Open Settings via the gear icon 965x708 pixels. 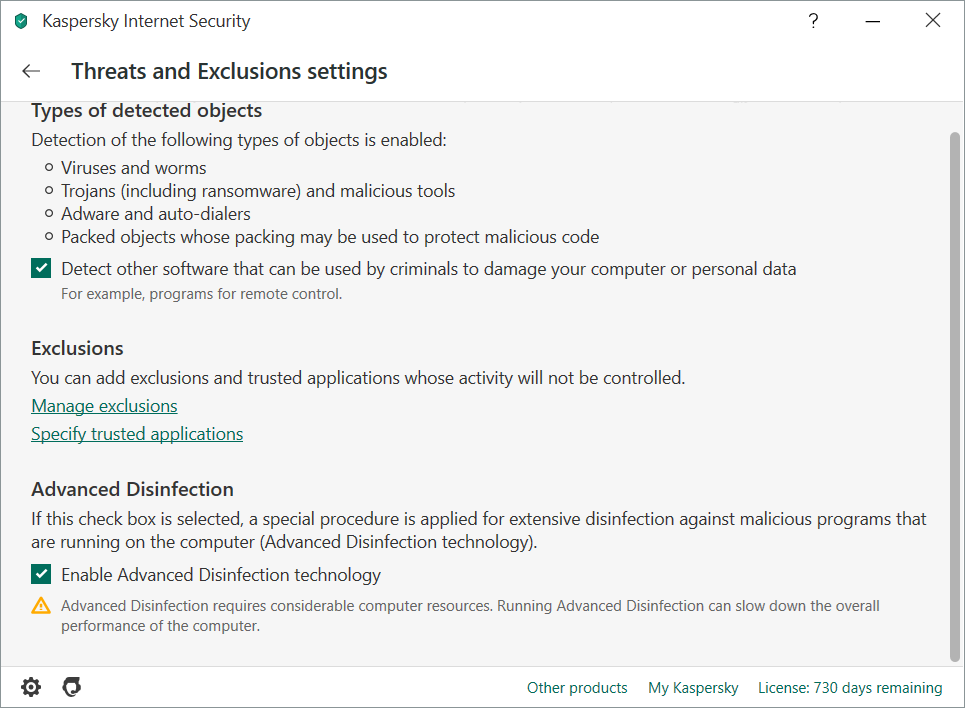pos(31,687)
